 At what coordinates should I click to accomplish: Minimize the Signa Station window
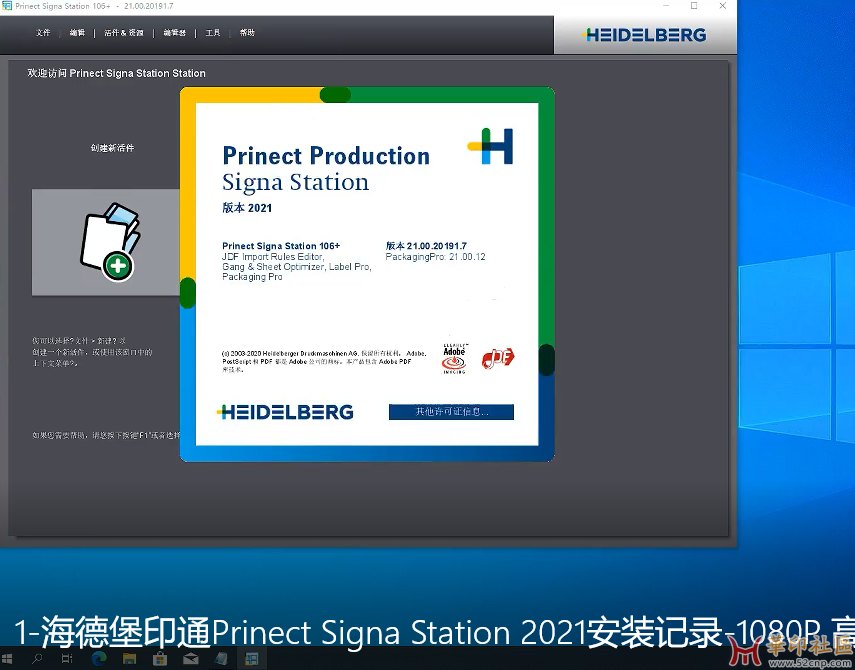pyautogui.click(x=666, y=6)
